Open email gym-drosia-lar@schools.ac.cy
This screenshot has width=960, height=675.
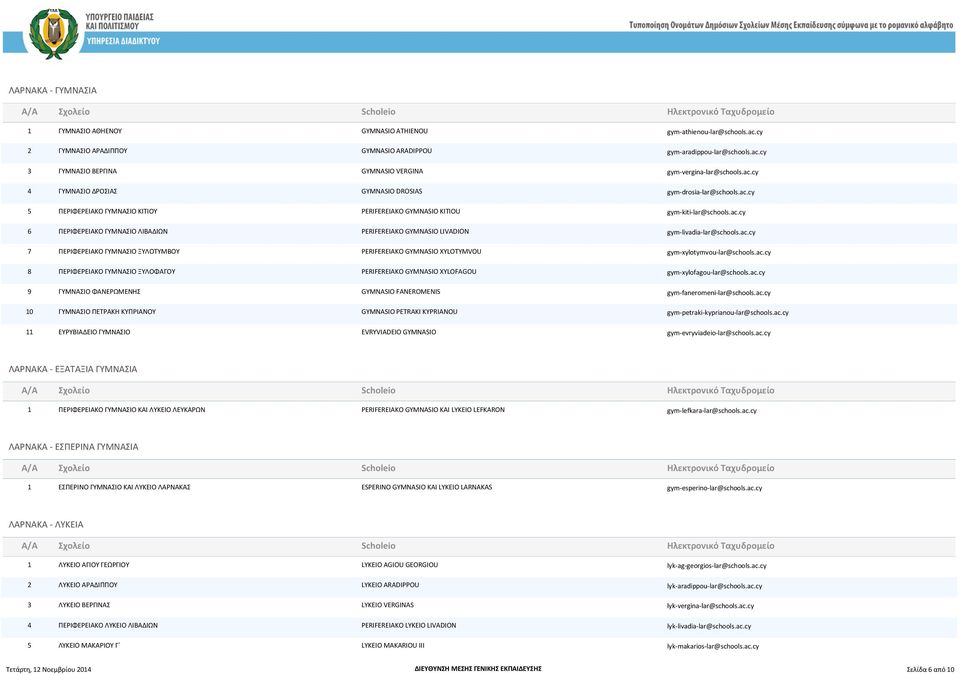711,192
